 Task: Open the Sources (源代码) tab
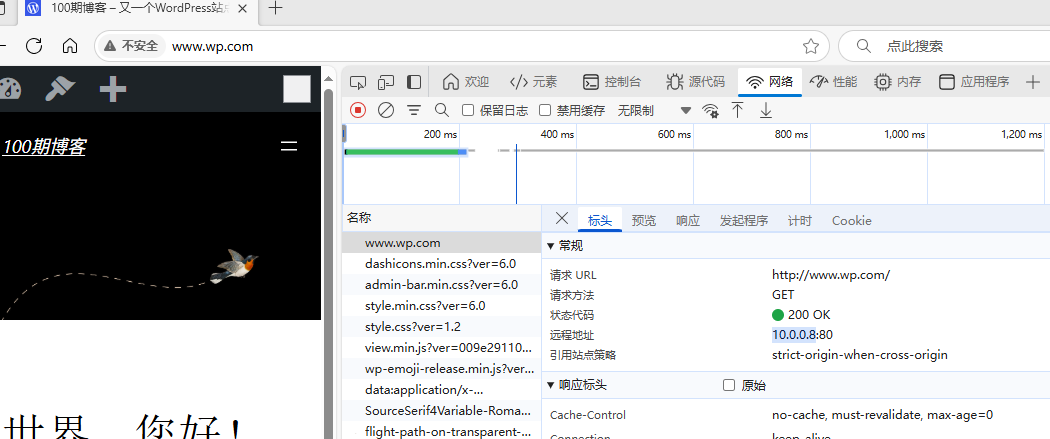point(696,82)
